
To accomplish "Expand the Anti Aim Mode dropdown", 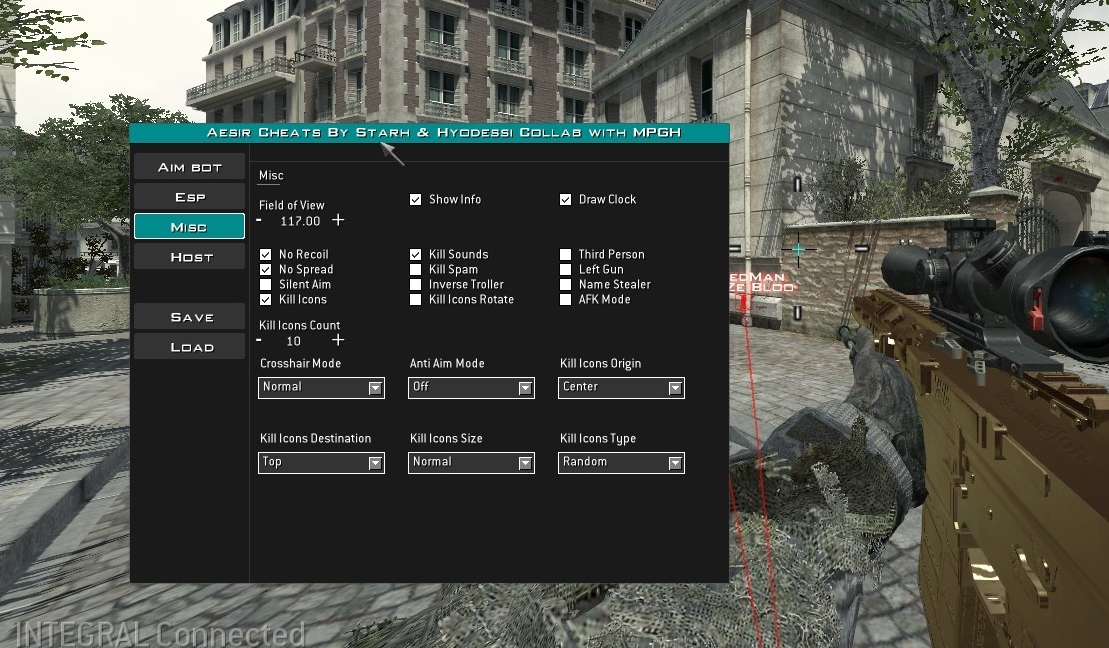I will point(472,388).
